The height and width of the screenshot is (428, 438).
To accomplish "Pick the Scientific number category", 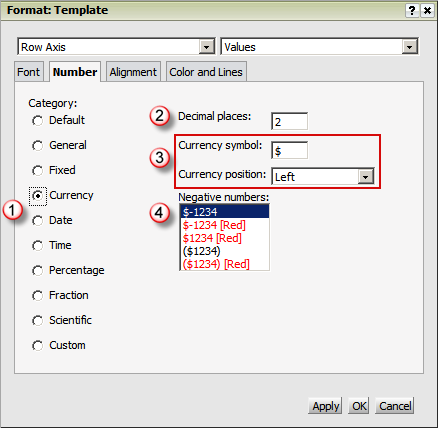I will click(37, 320).
